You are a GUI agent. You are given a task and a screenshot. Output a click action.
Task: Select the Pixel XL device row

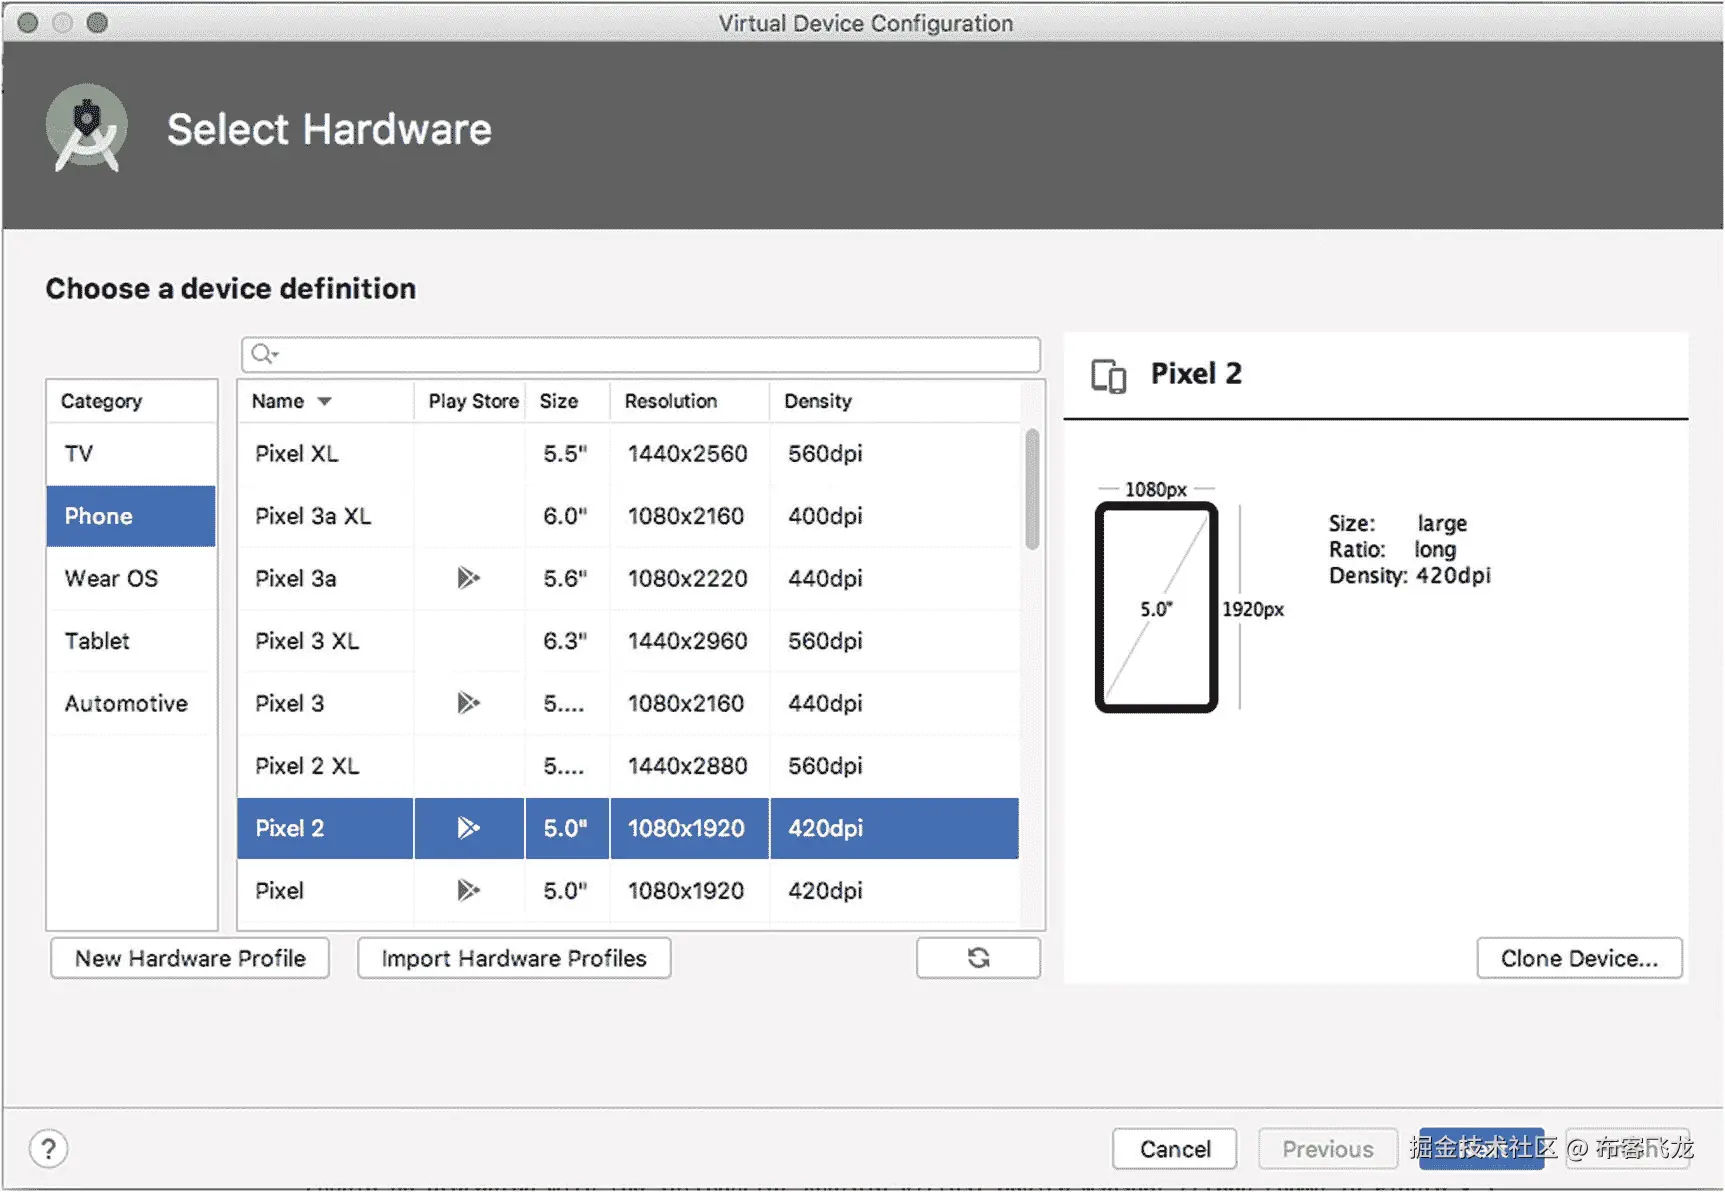(x=628, y=454)
